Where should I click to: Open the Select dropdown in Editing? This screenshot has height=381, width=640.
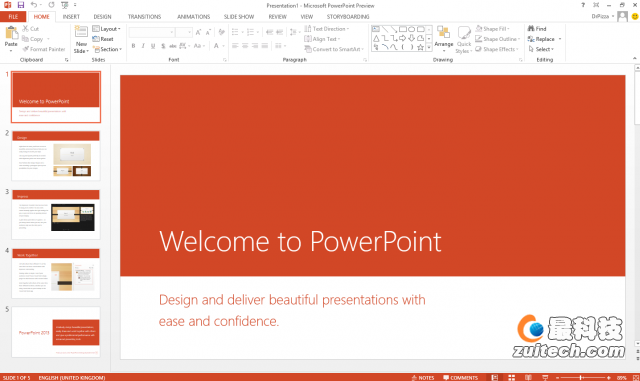click(541, 49)
